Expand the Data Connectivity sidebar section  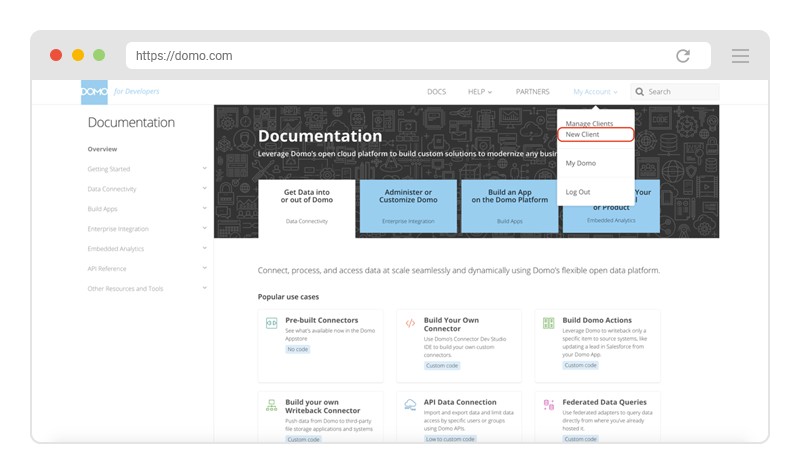[x=204, y=189]
